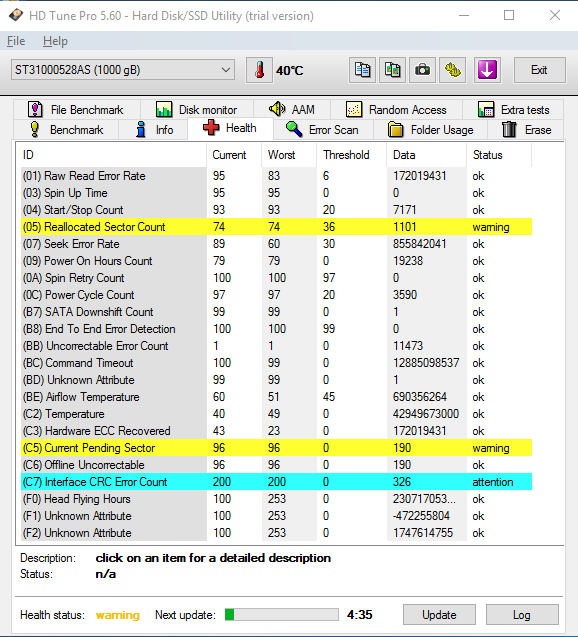Click the 40°C temperature reading
The height and width of the screenshot is (637, 578).
point(290,71)
